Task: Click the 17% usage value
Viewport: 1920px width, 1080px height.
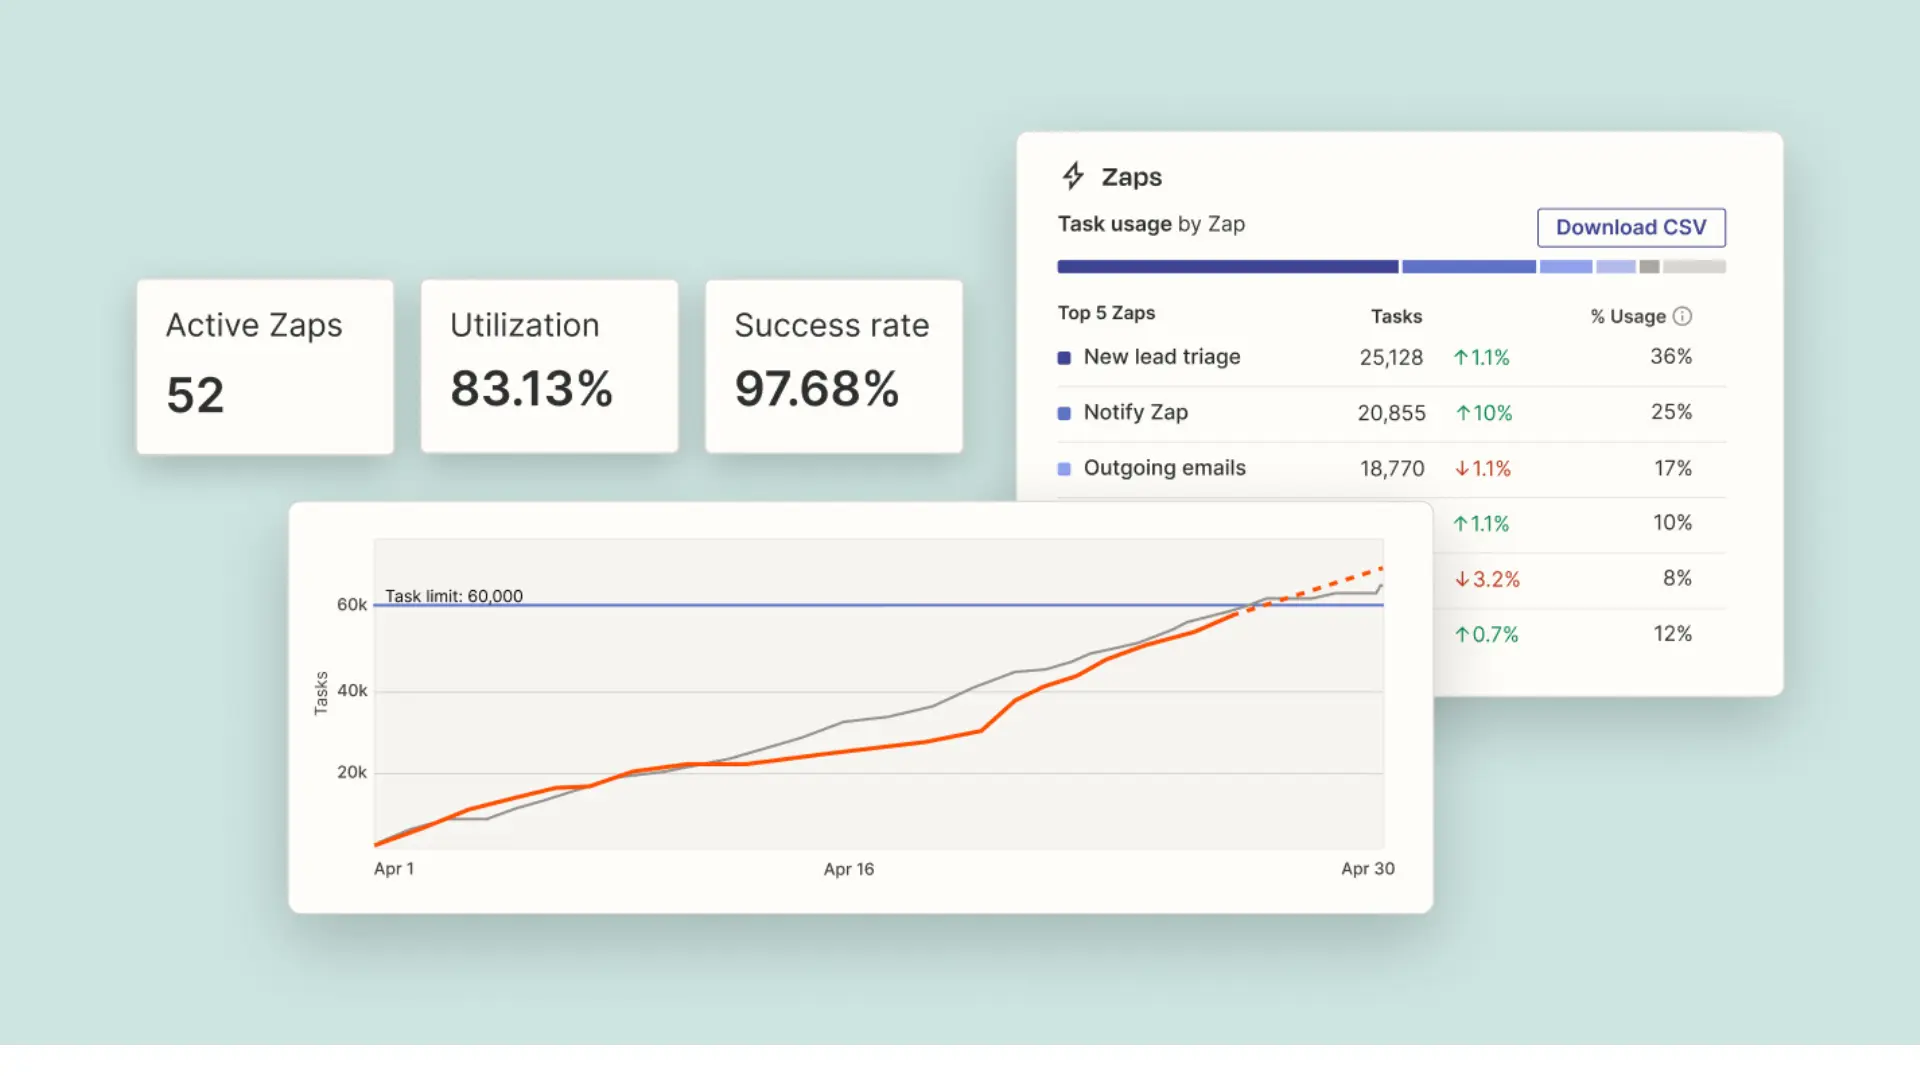Action: [1672, 468]
